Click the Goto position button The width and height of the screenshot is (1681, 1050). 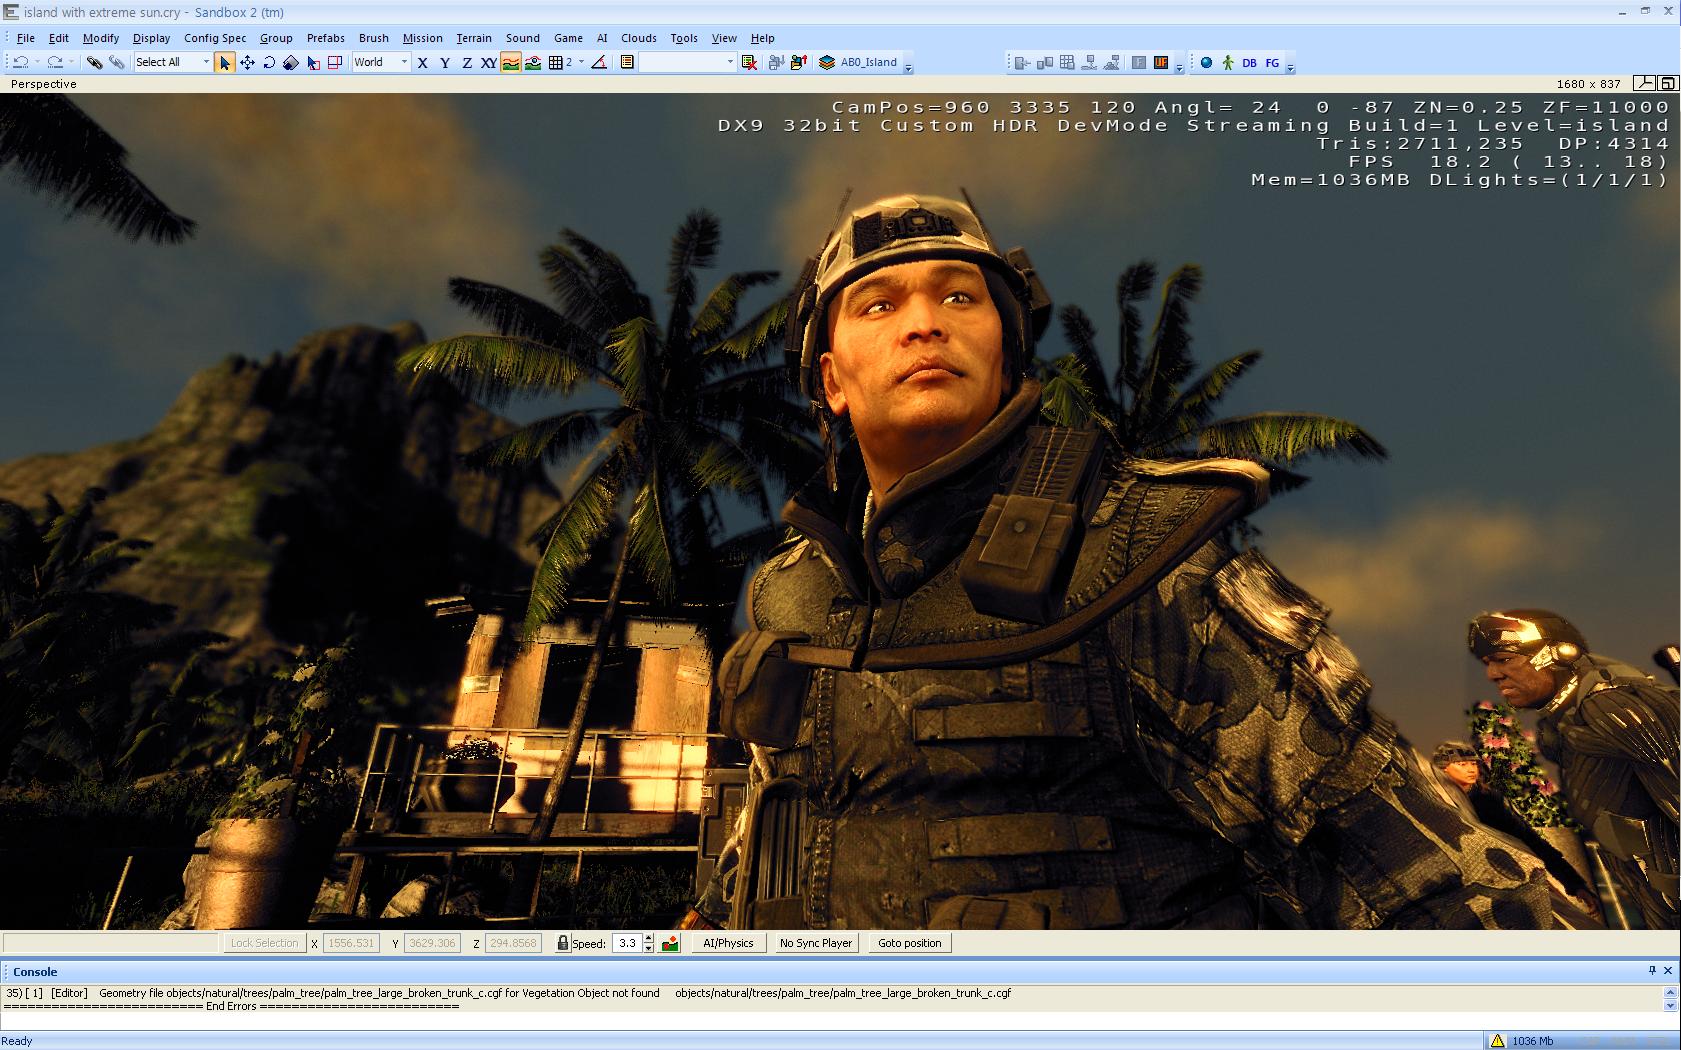pos(909,943)
